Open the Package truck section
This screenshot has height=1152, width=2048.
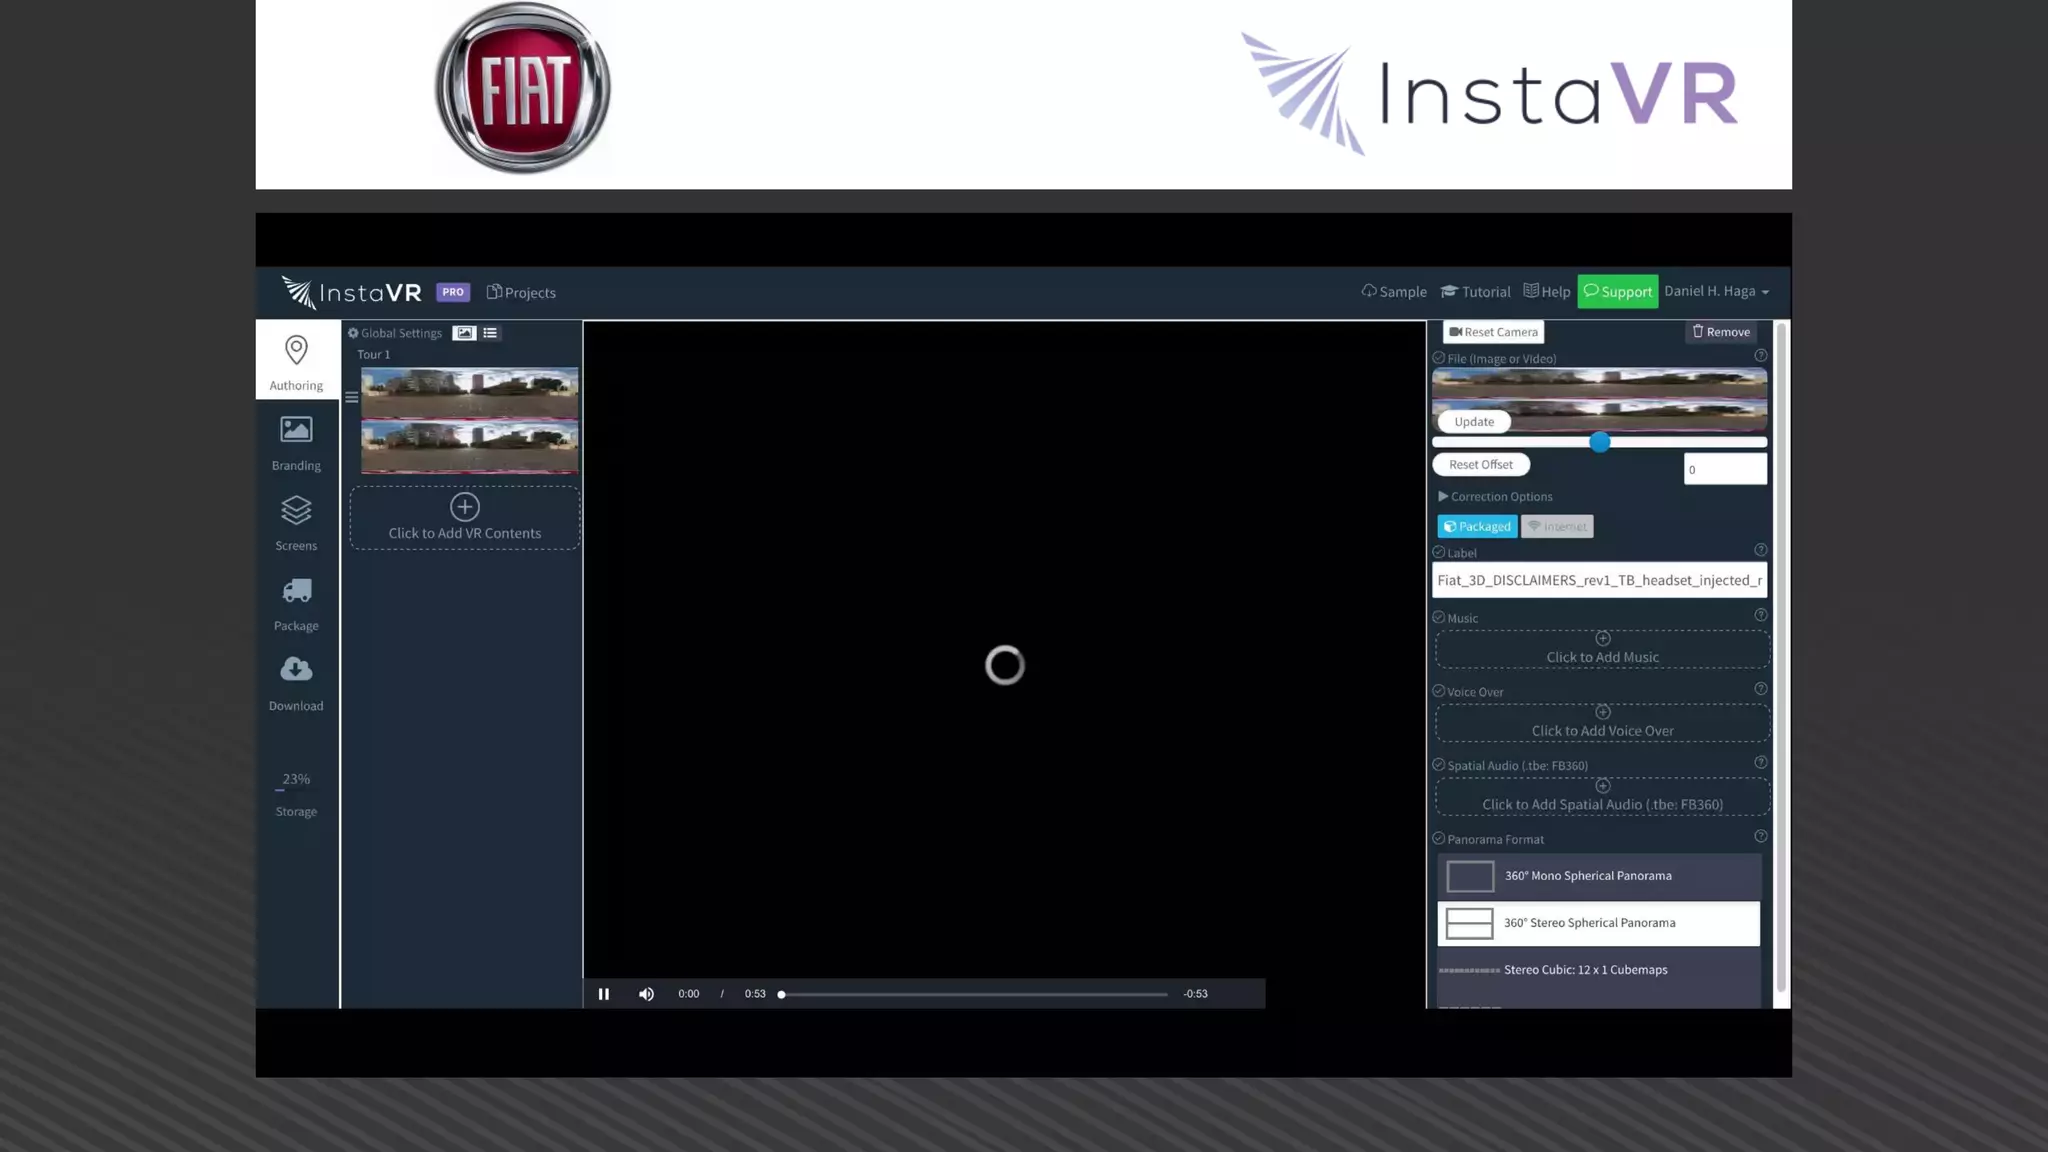coord(296,603)
